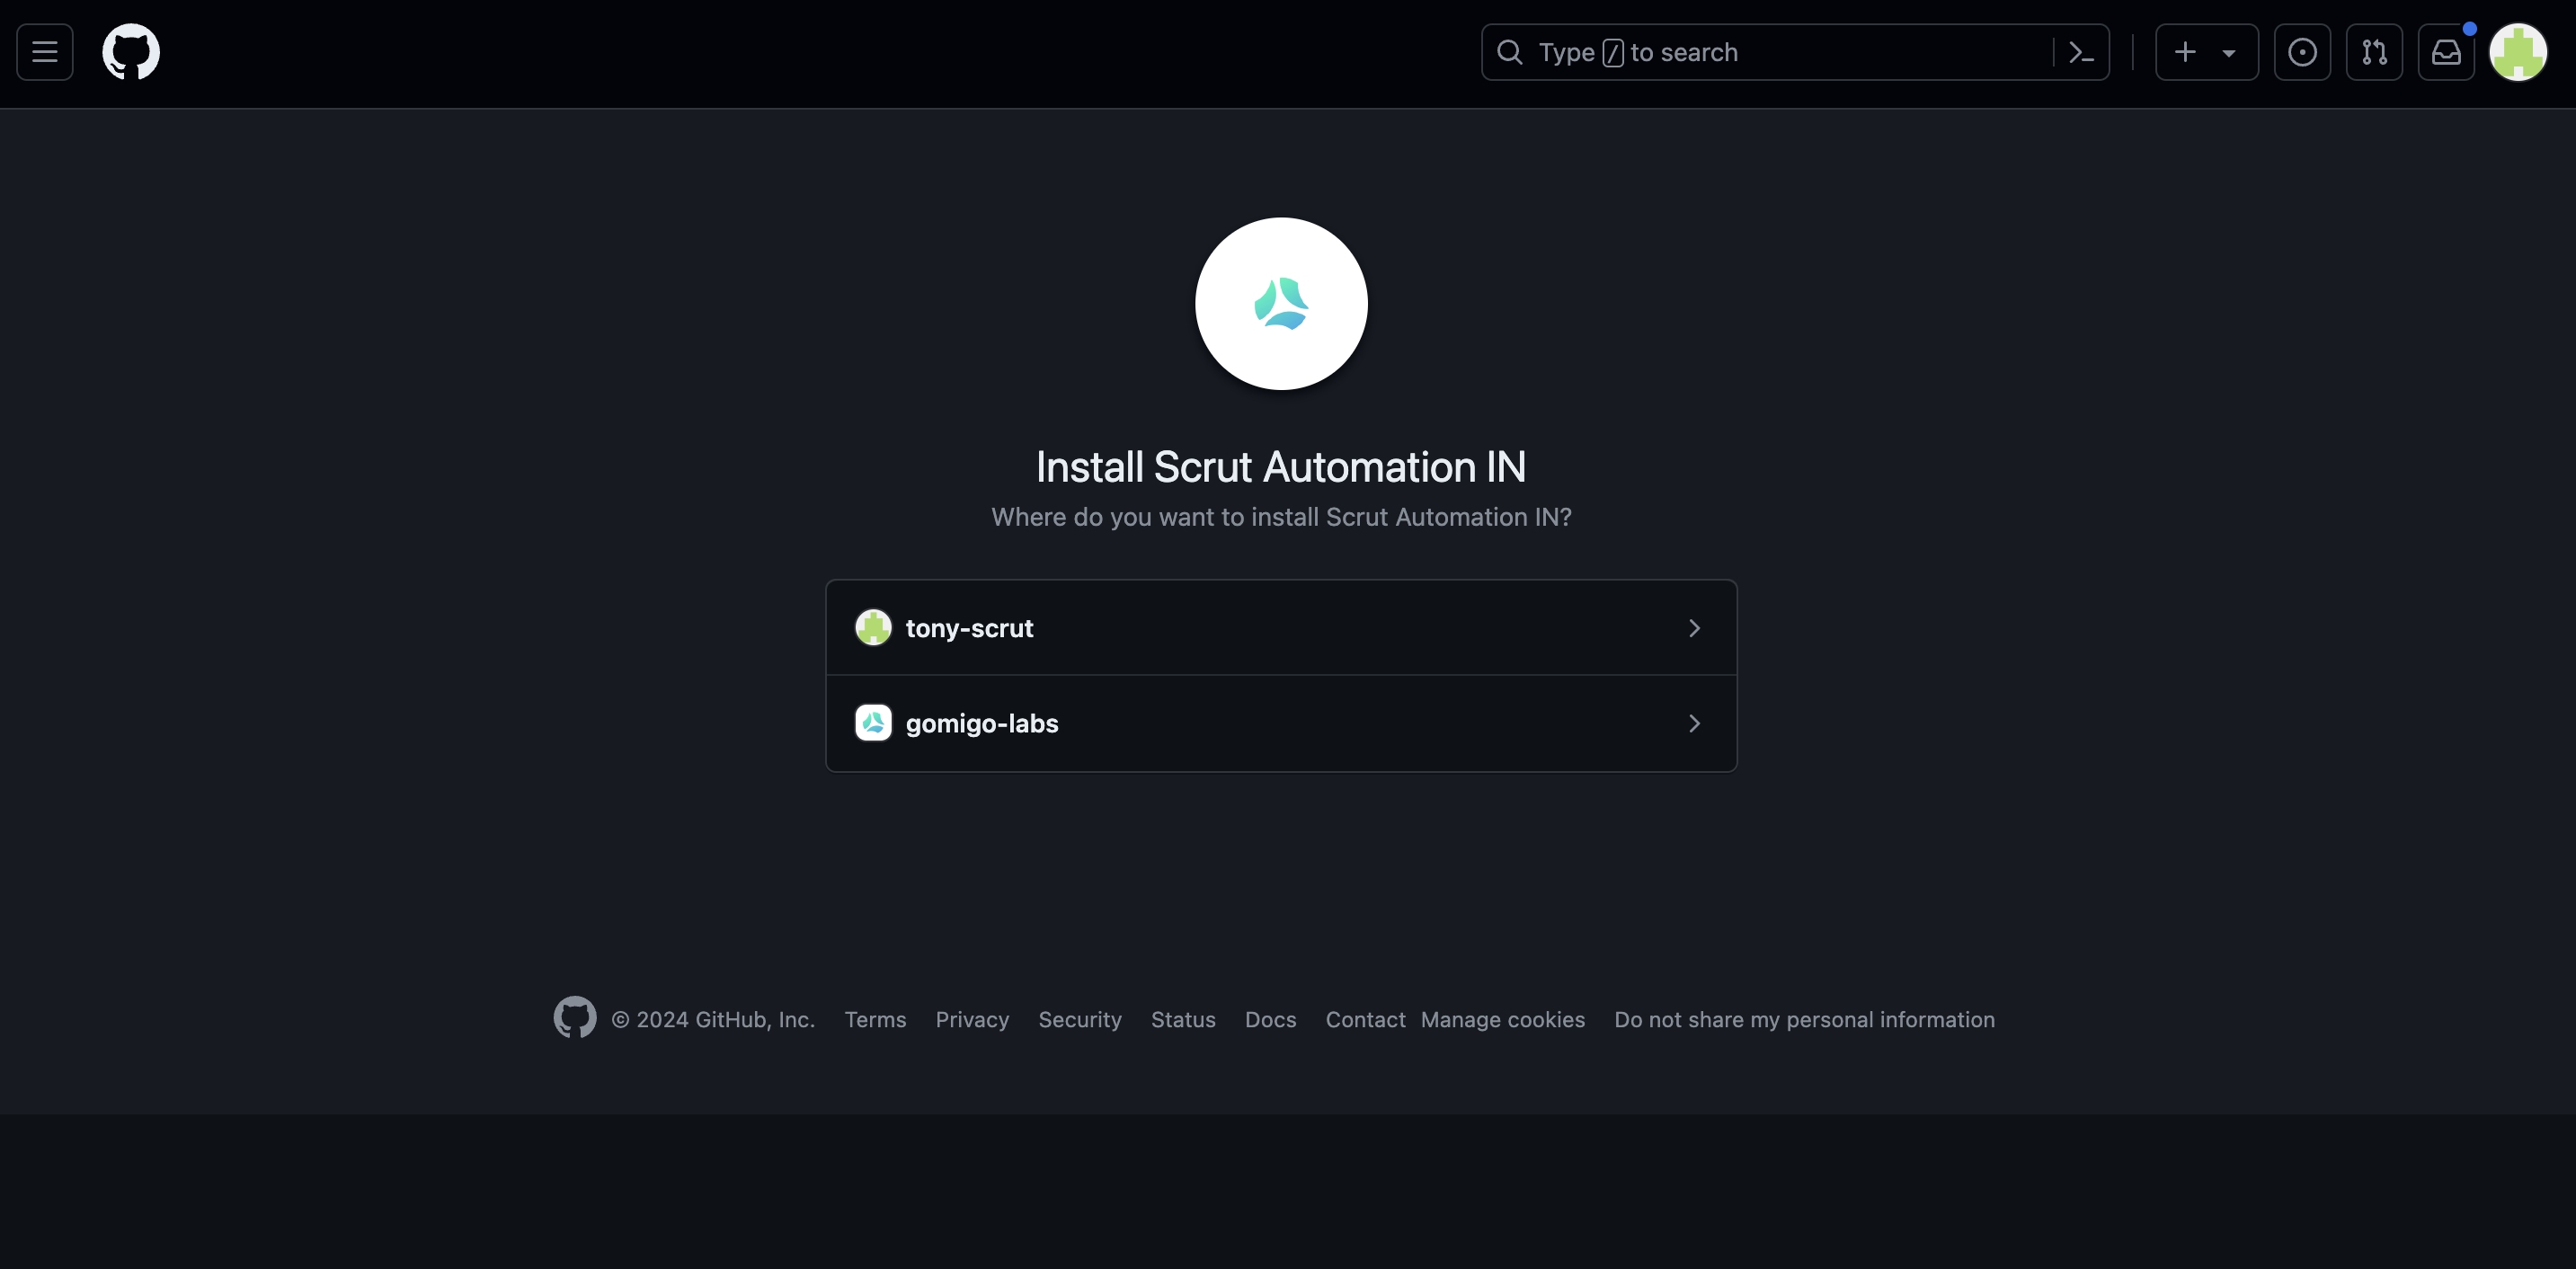Open the hamburger navigation menu
This screenshot has height=1269, width=2576.
pyautogui.click(x=45, y=52)
